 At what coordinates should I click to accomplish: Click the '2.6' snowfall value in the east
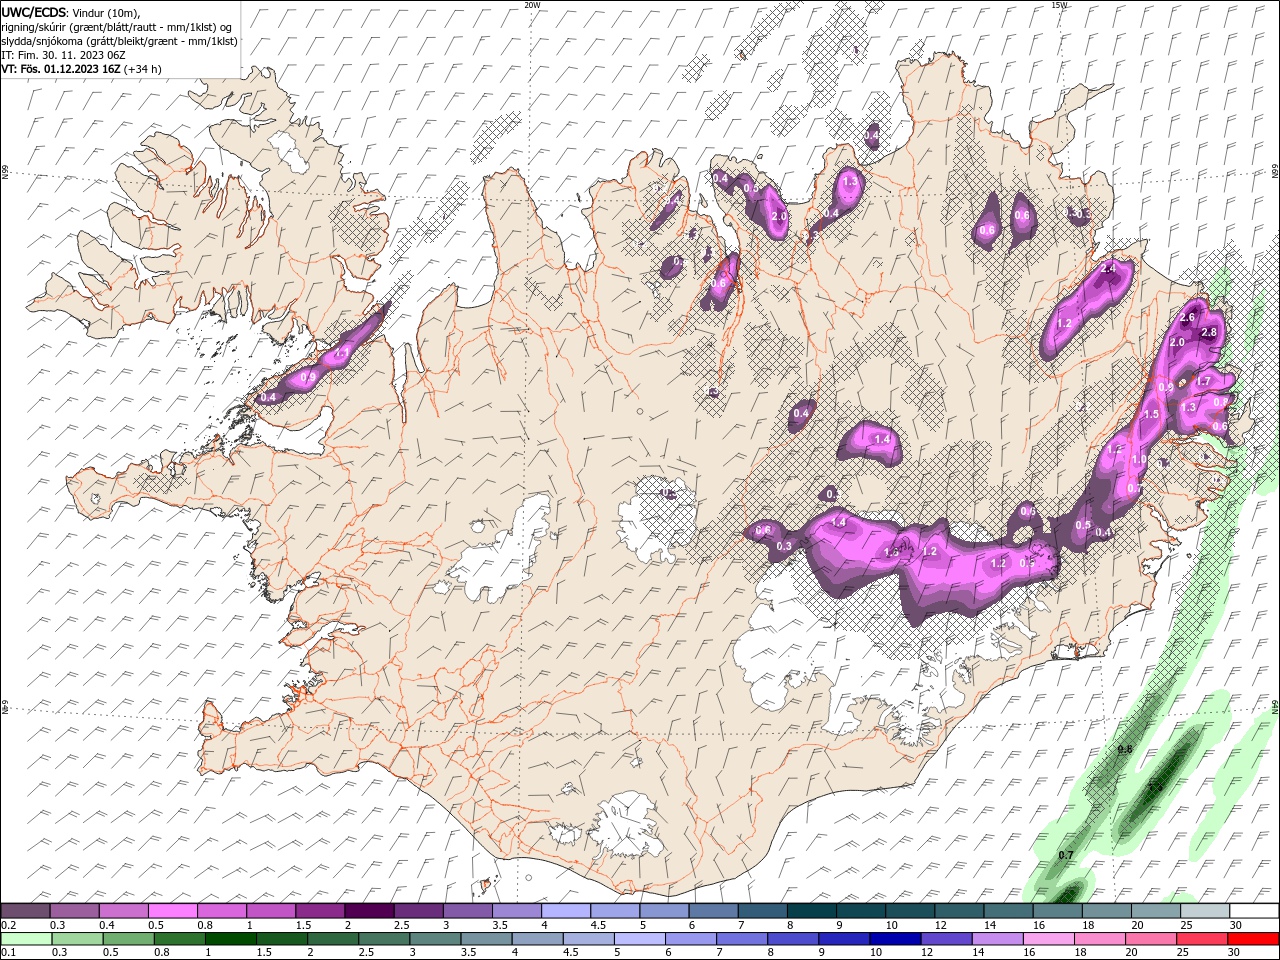point(1187,317)
